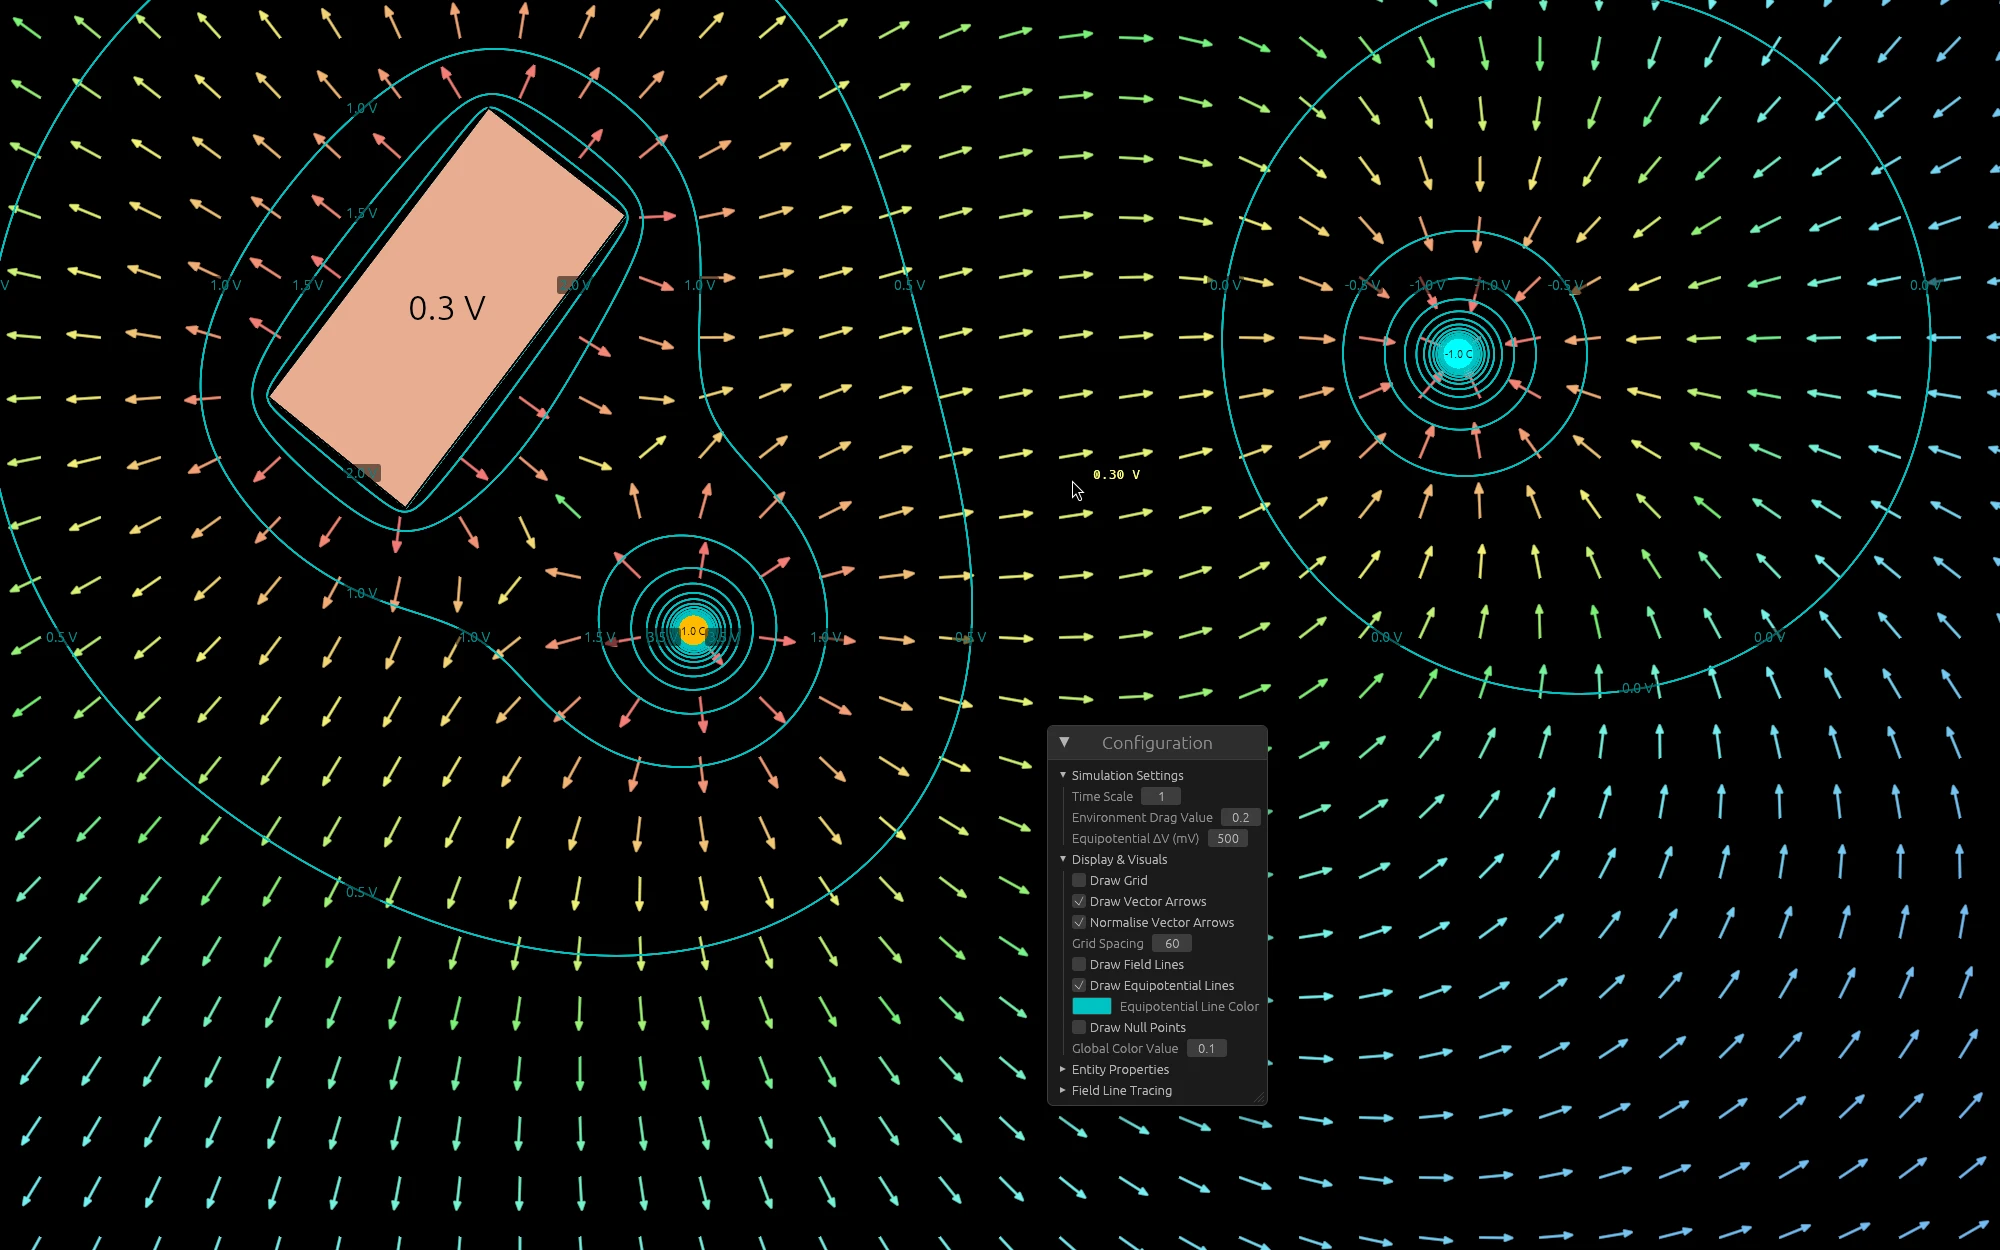Grab the Configuration panel resize grip

(x=1260, y=1098)
